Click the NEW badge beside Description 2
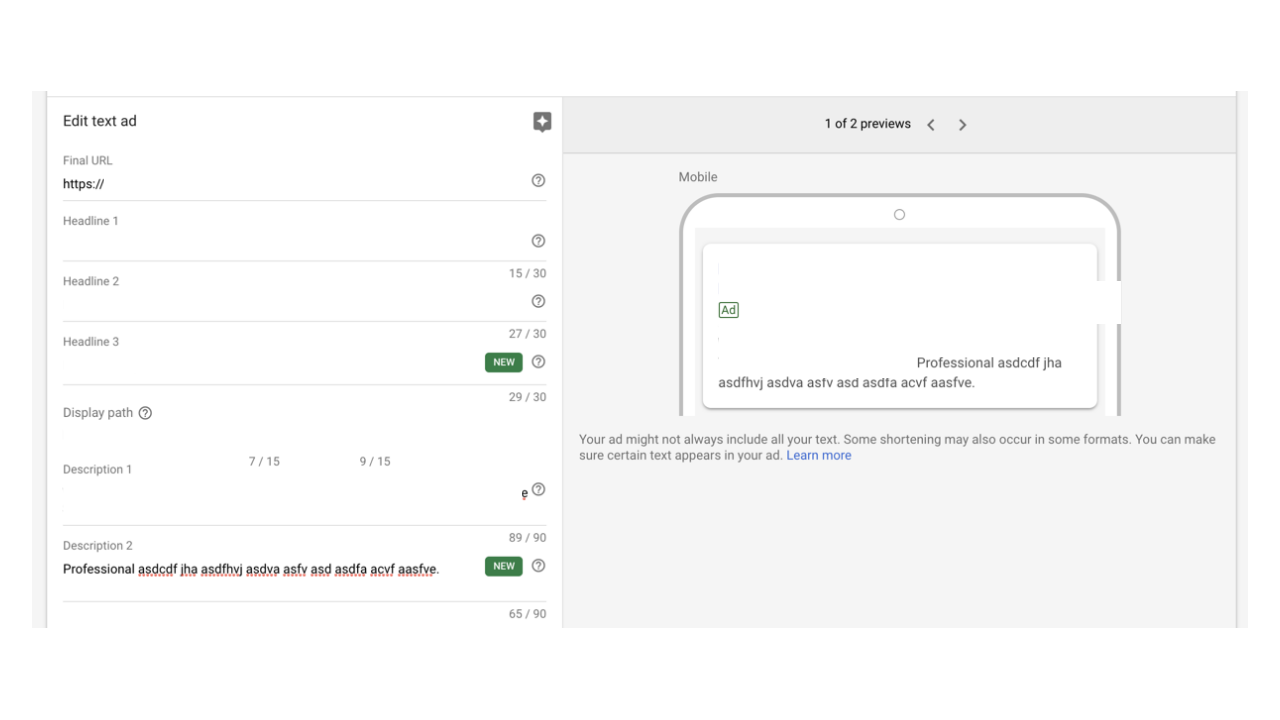The width and height of the screenshot is (1280, 720). [504, 566]
